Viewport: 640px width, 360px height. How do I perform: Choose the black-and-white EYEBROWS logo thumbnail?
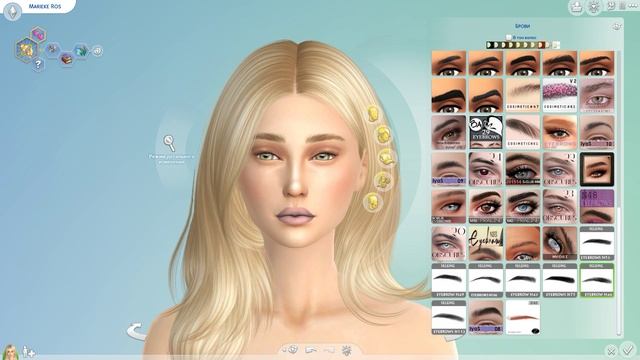click(485, 132)
